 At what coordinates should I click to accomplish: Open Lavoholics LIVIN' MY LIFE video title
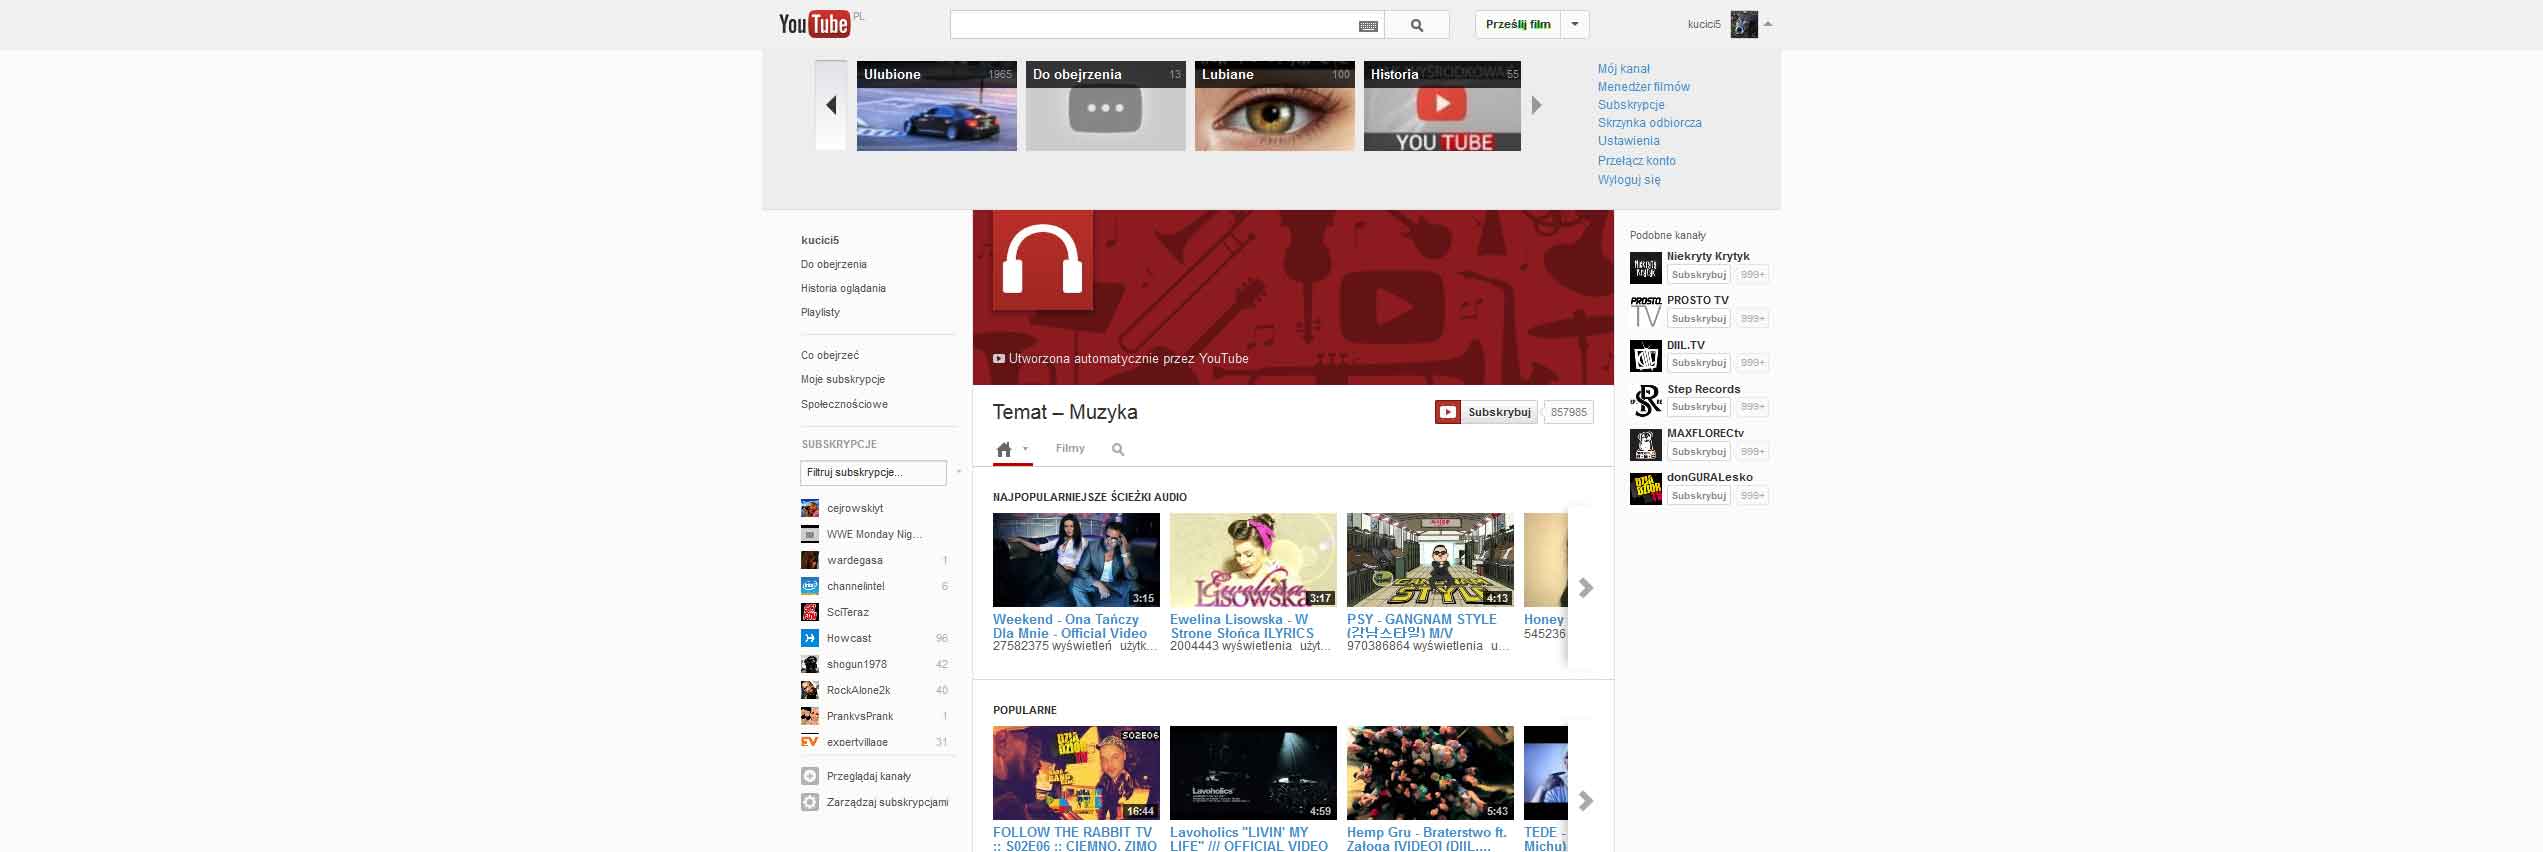1249,839
